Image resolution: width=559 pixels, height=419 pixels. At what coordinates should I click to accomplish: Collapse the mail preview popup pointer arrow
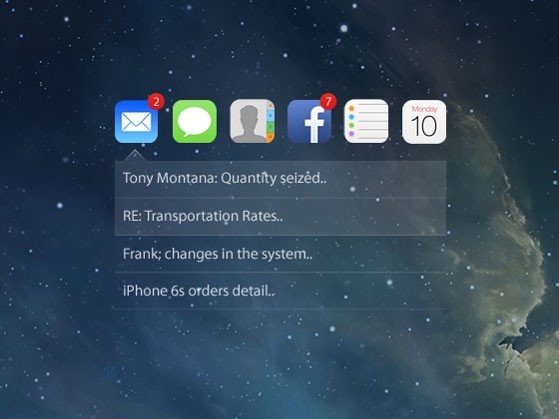point(134,156)
